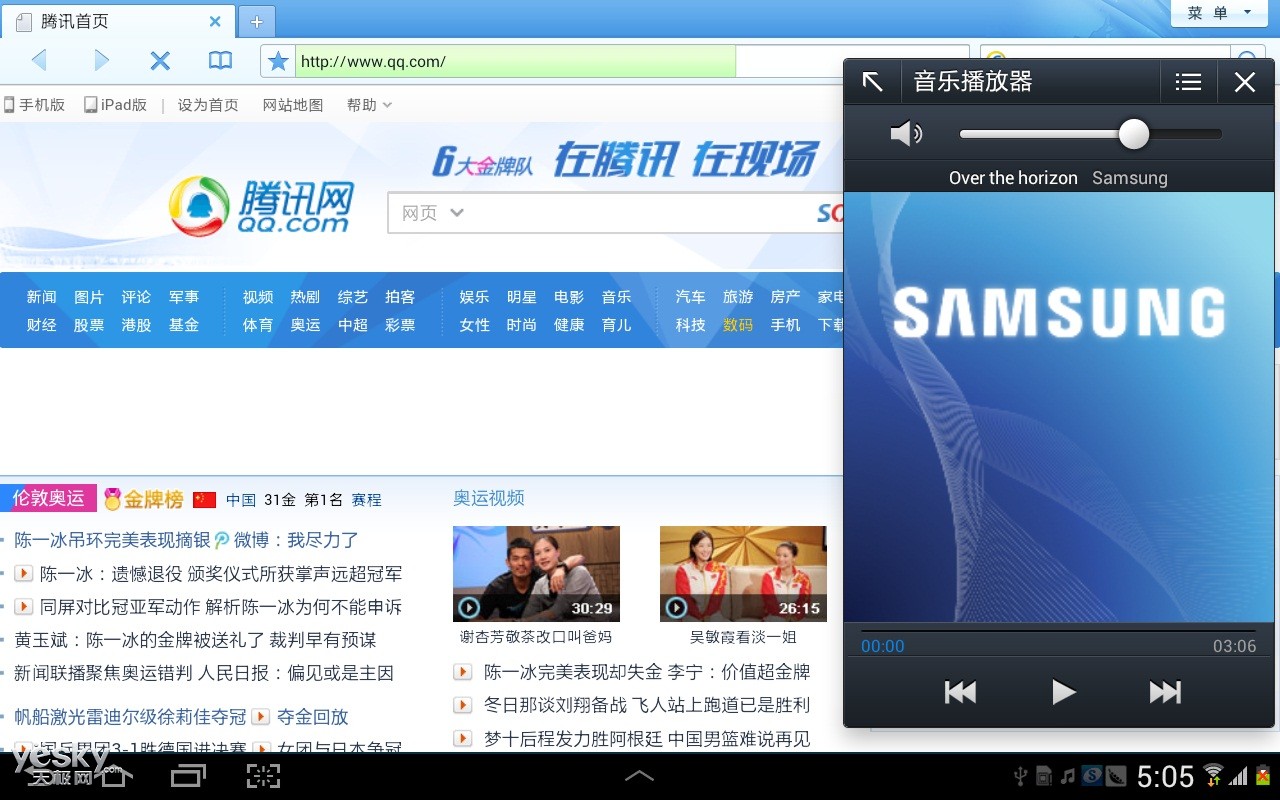Open the 奥运 navigation link
1280x800 pixels.
(305, 325)
